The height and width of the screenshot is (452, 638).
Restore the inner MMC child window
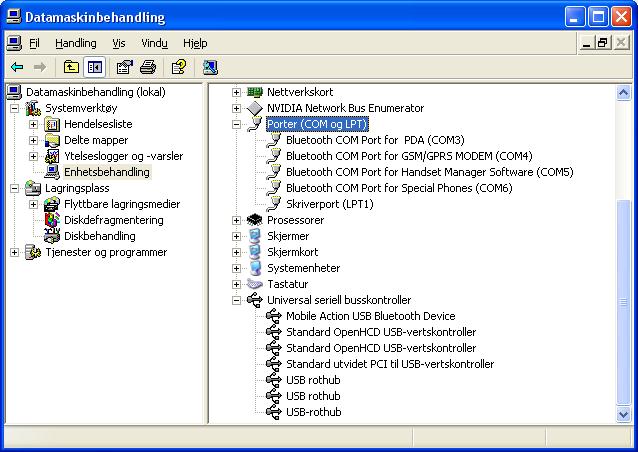[603, 42]
